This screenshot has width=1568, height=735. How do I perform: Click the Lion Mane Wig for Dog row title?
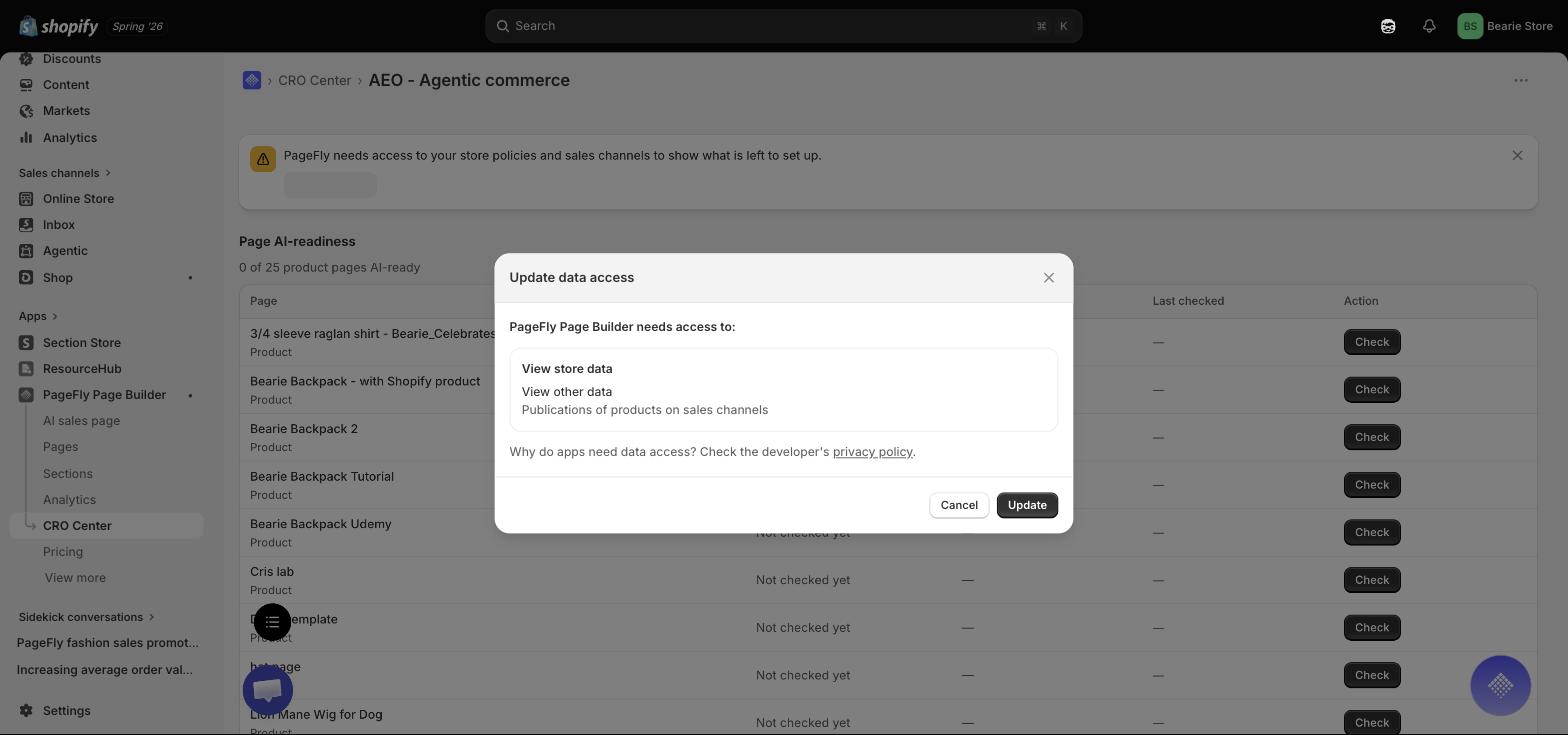point(316,715)
